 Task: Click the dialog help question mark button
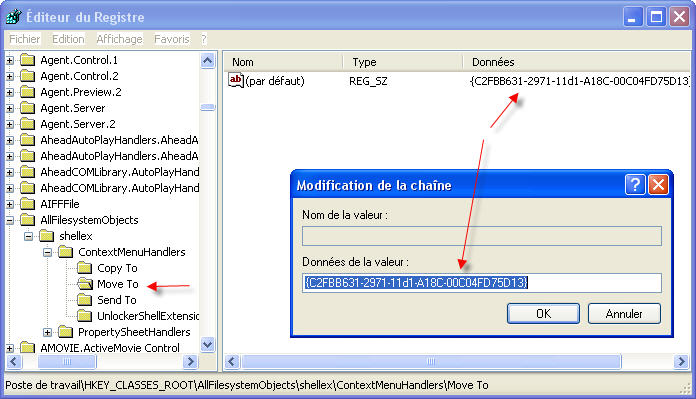pyautogui.click(x=635, y=185)
